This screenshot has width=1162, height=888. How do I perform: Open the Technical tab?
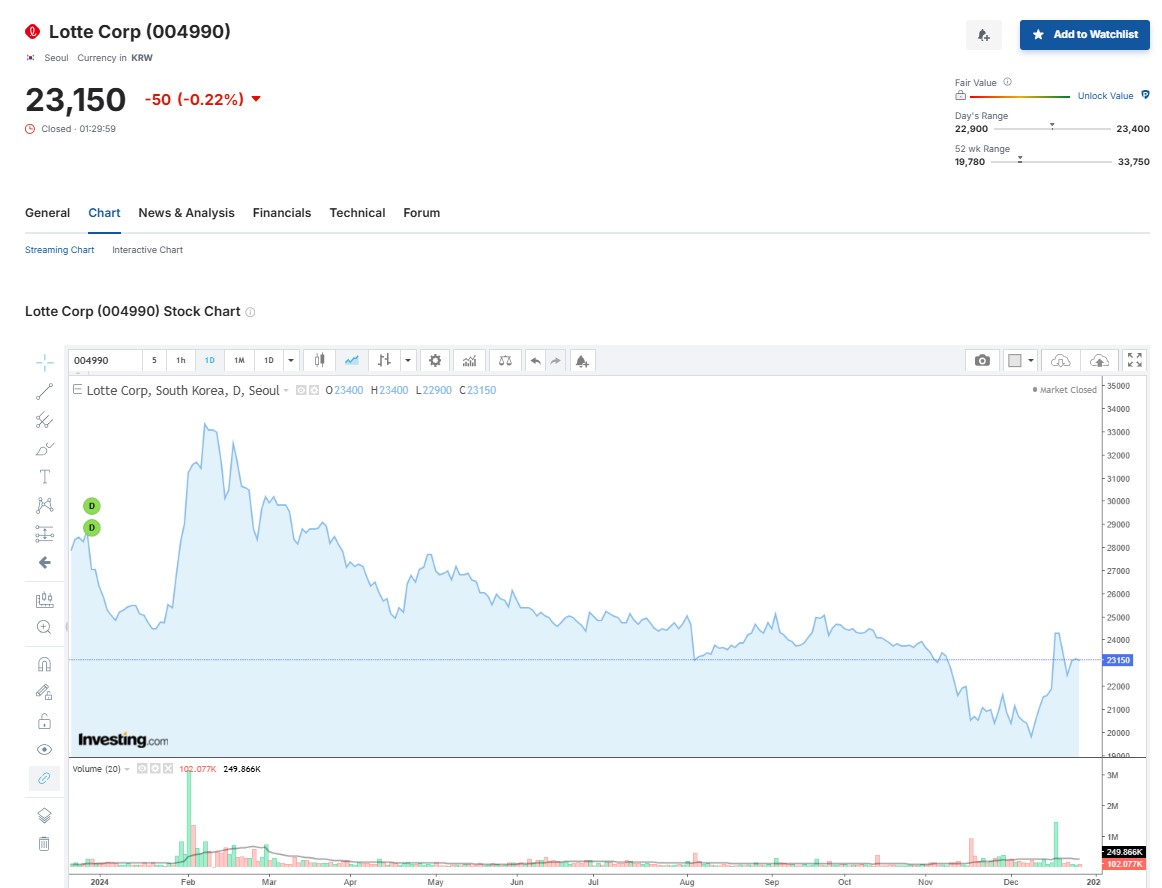(357, 213)
